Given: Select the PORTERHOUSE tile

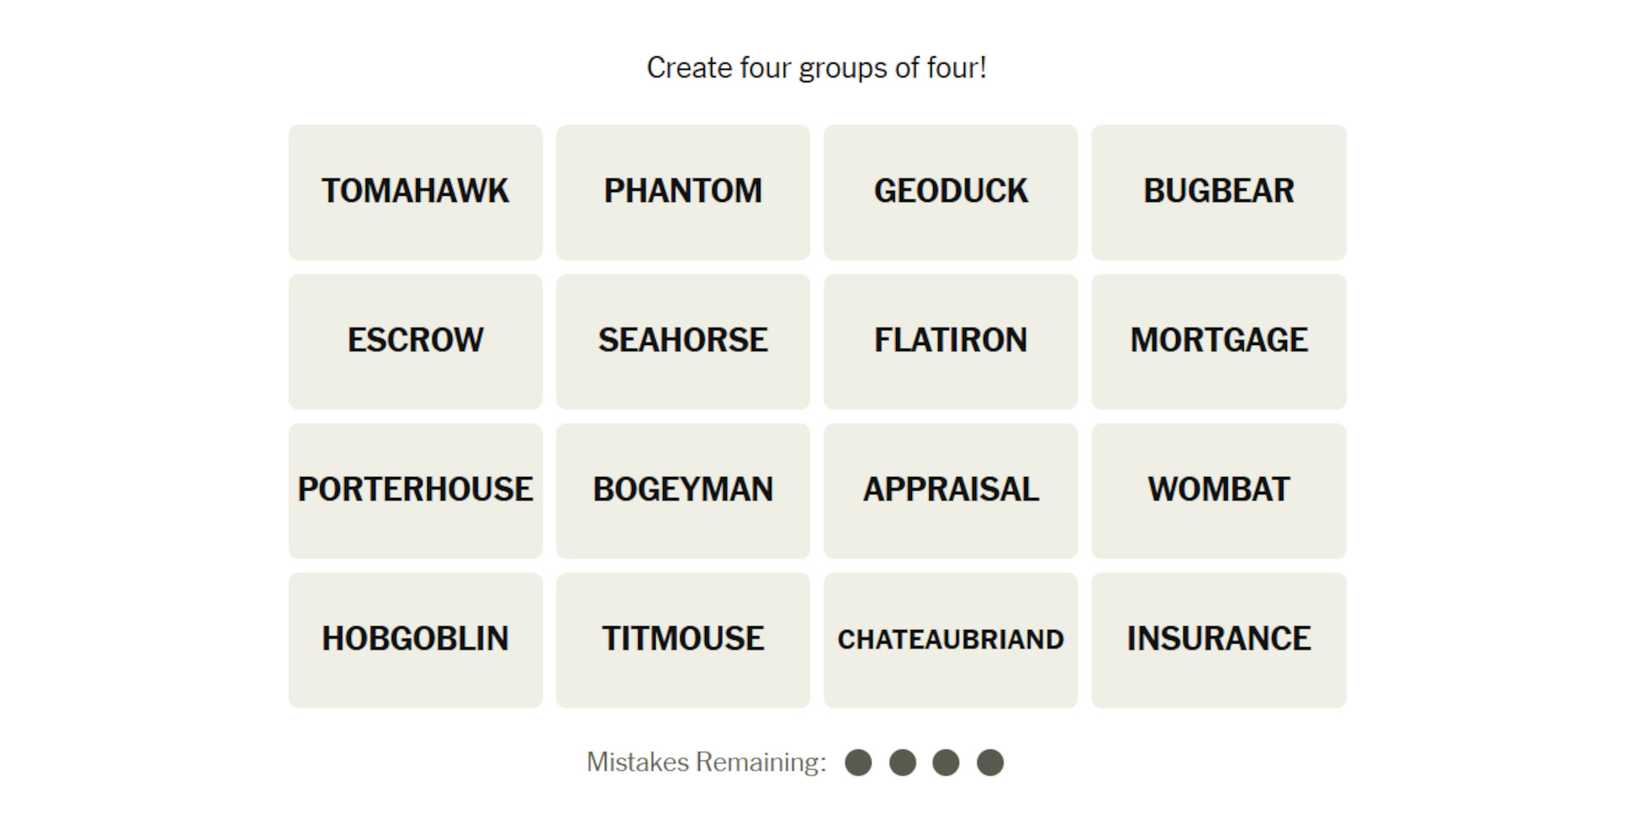Looking at the screenshot, I should [x=415, y=490].
